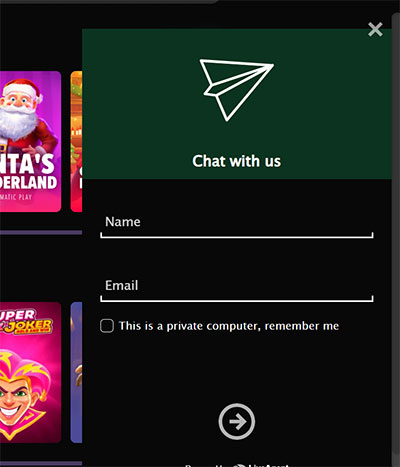Enable the remember me checkbox

click(x=107, y=326)
